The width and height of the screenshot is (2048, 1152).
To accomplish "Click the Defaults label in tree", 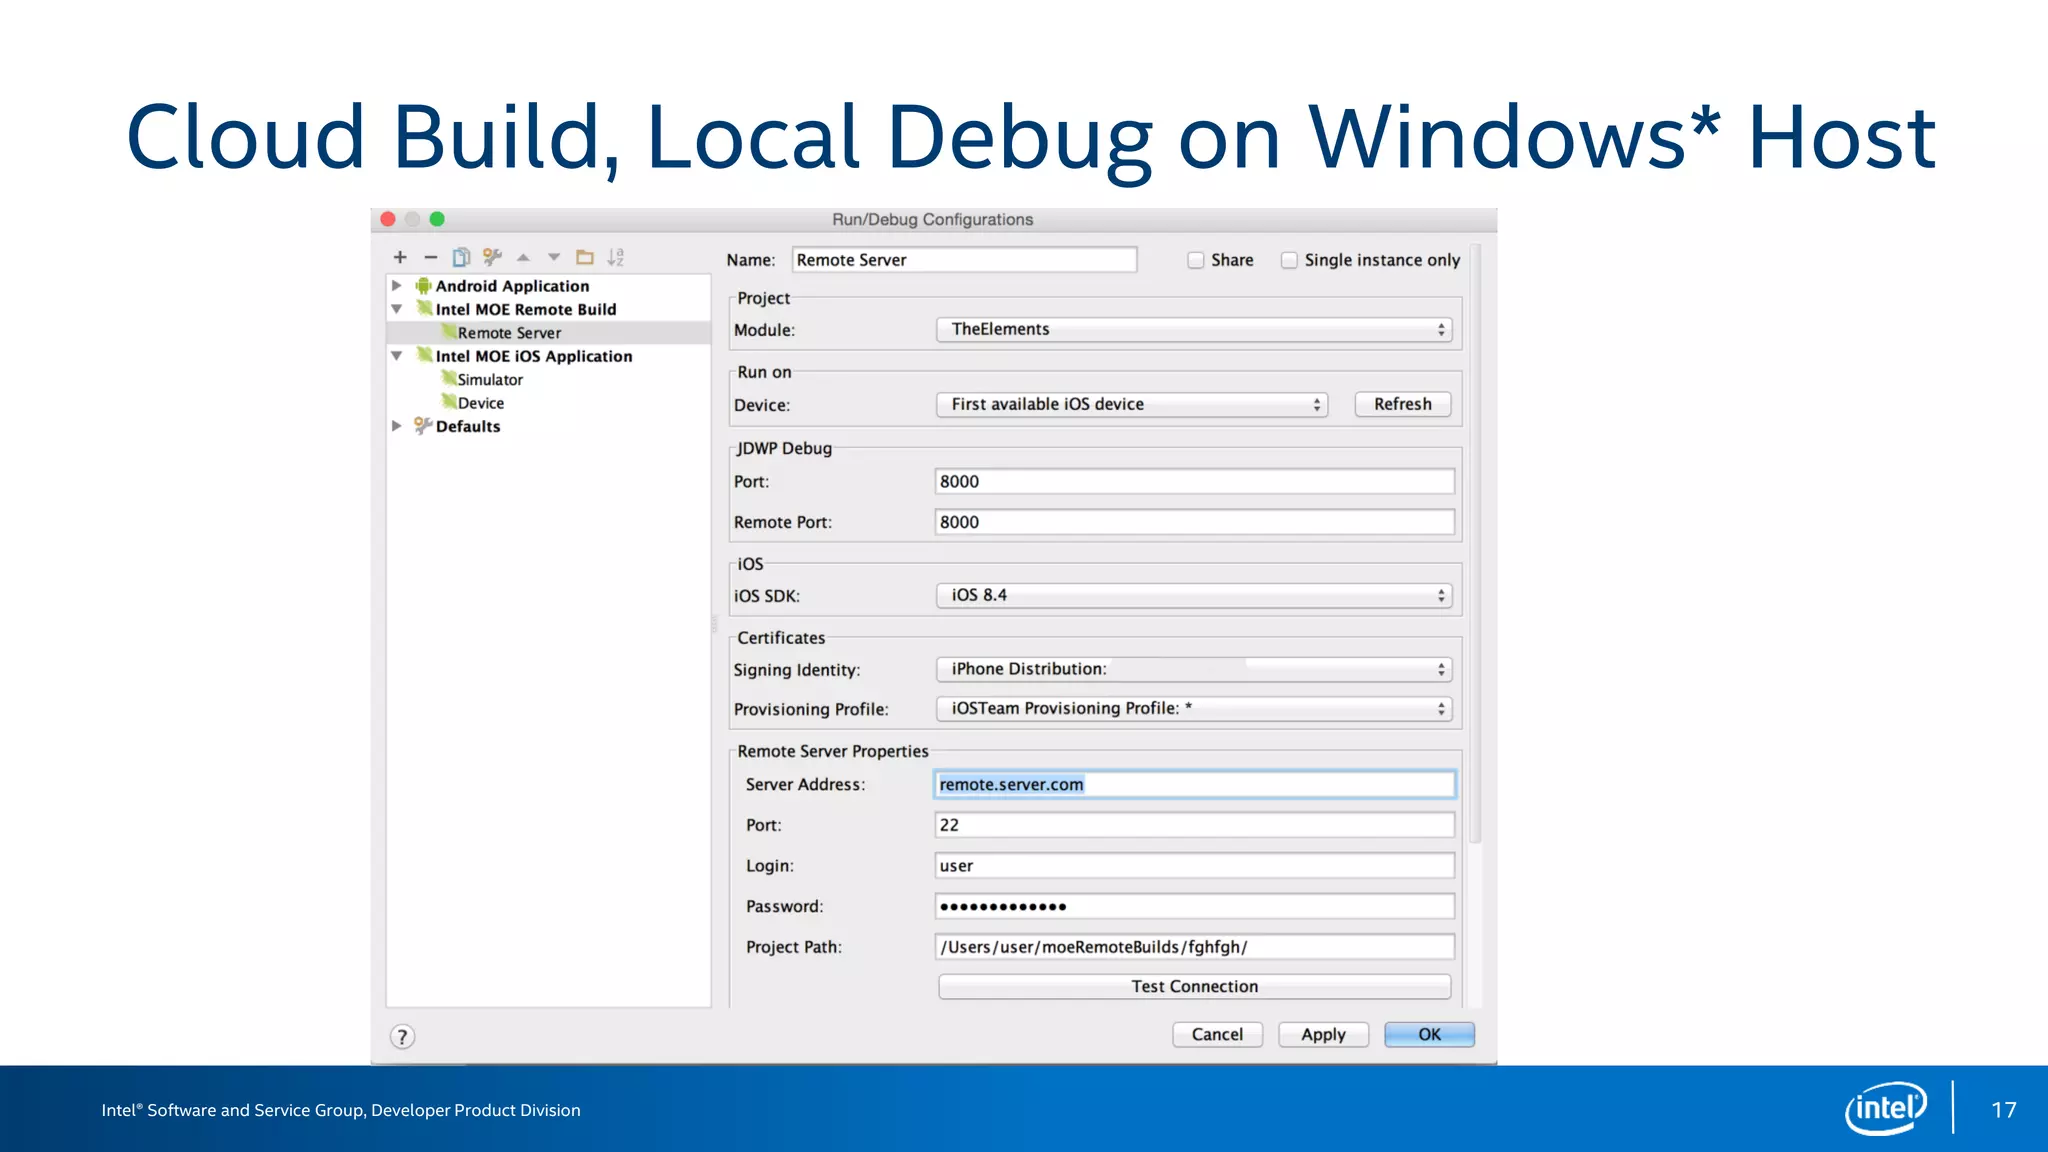I will click(468, 426).
